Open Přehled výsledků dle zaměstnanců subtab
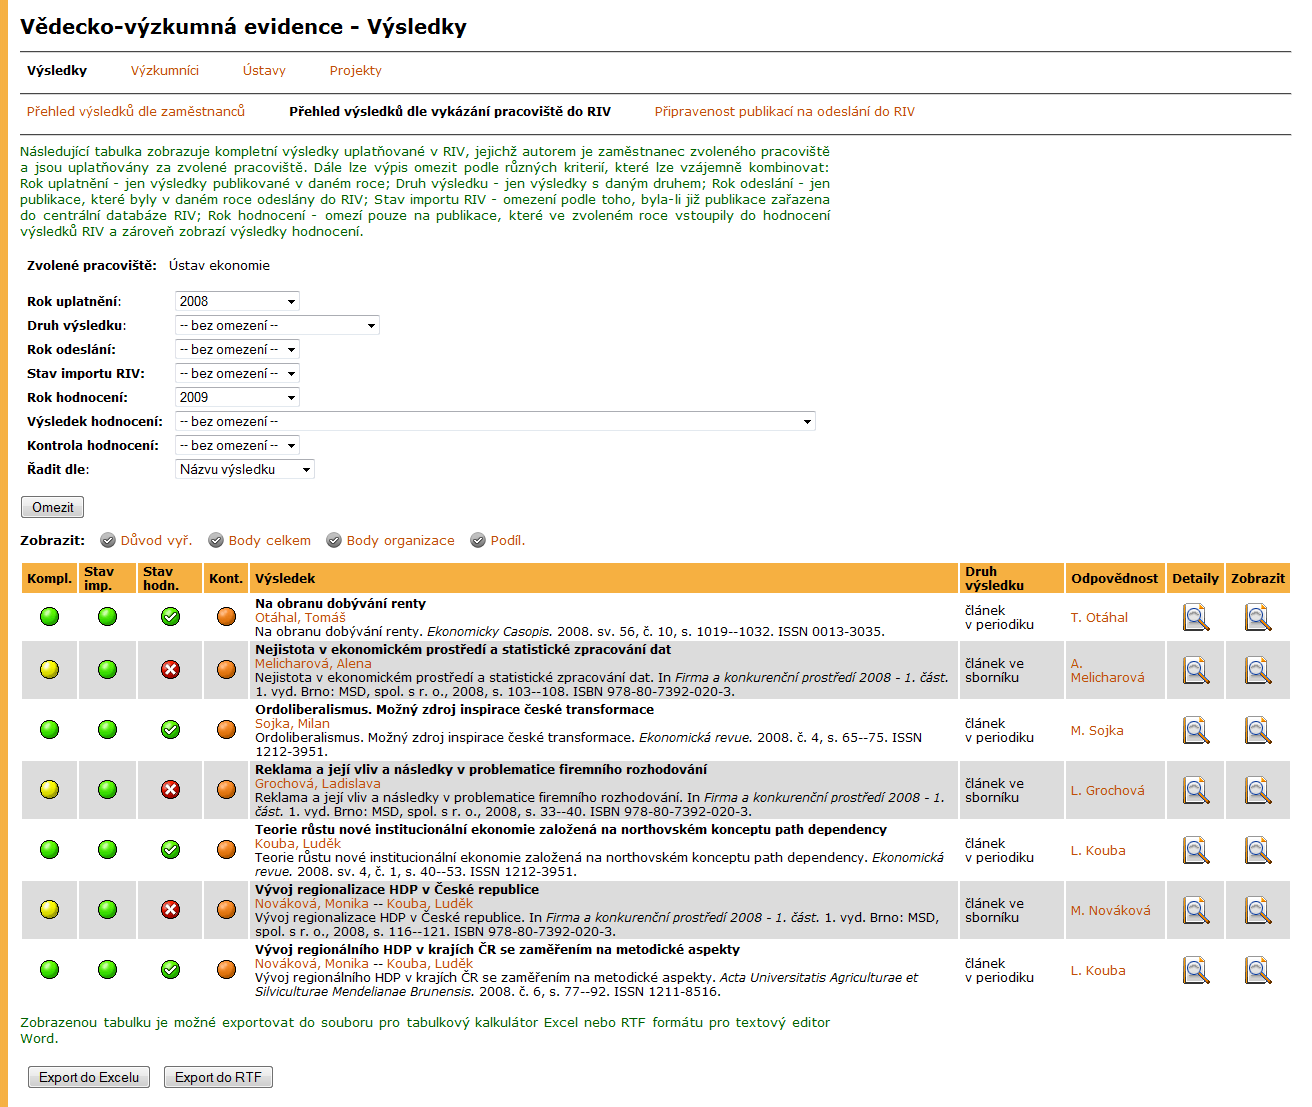The width and height of the screenshot is (1312, 1107). (136, 111)
